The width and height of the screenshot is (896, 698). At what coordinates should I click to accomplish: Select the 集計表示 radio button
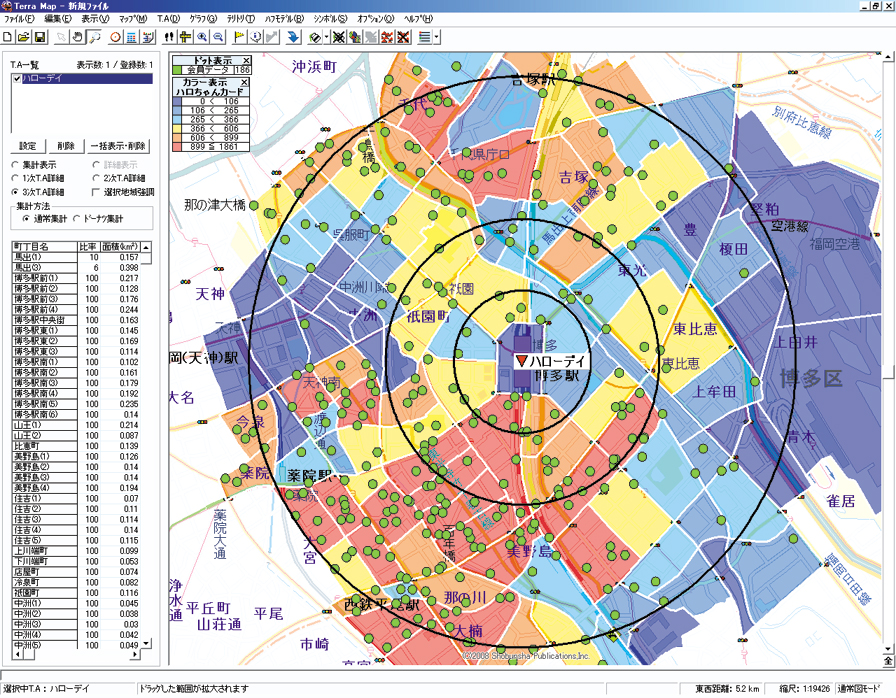15,165
